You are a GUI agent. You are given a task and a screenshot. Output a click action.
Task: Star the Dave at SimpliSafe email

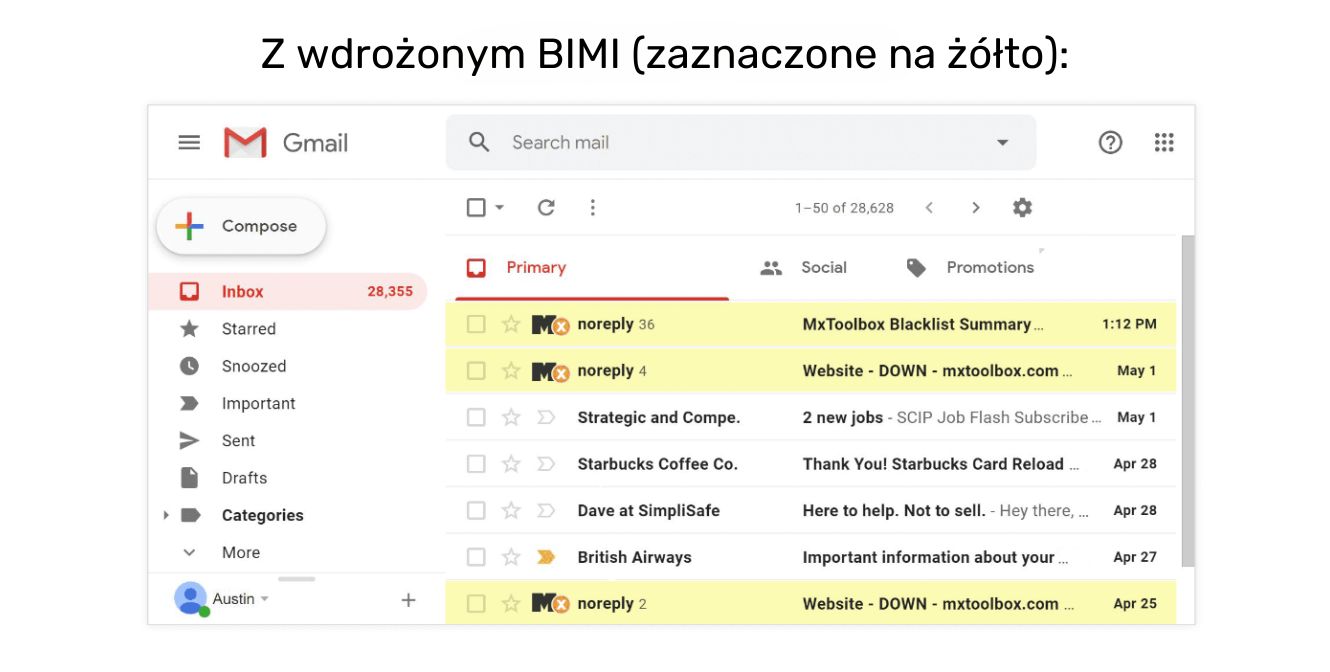(x=511, y=510)
